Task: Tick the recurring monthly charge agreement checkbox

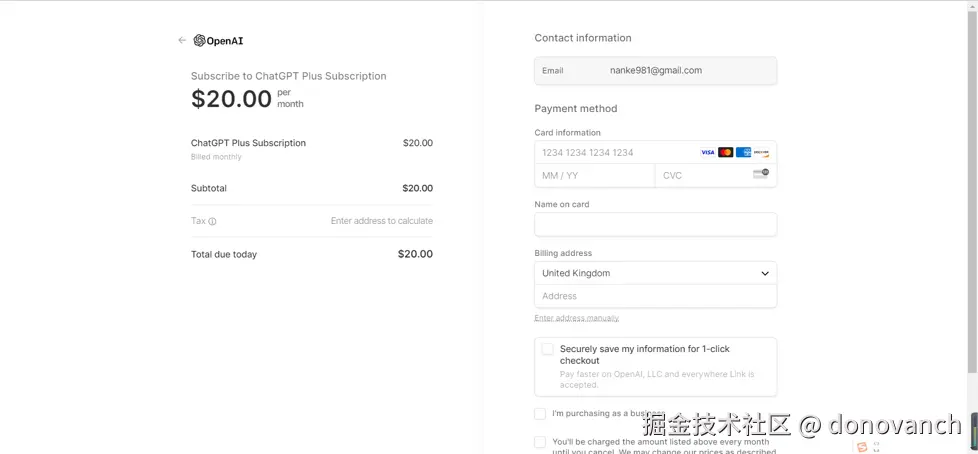Action: pos(540,442)
